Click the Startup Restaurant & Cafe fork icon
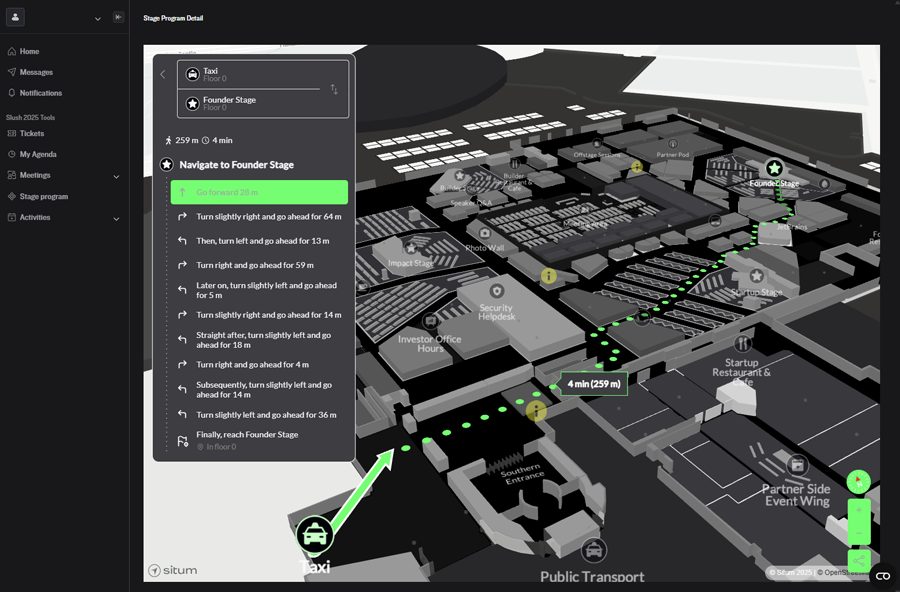The image size is (900, 592). (x=743, y=344)
